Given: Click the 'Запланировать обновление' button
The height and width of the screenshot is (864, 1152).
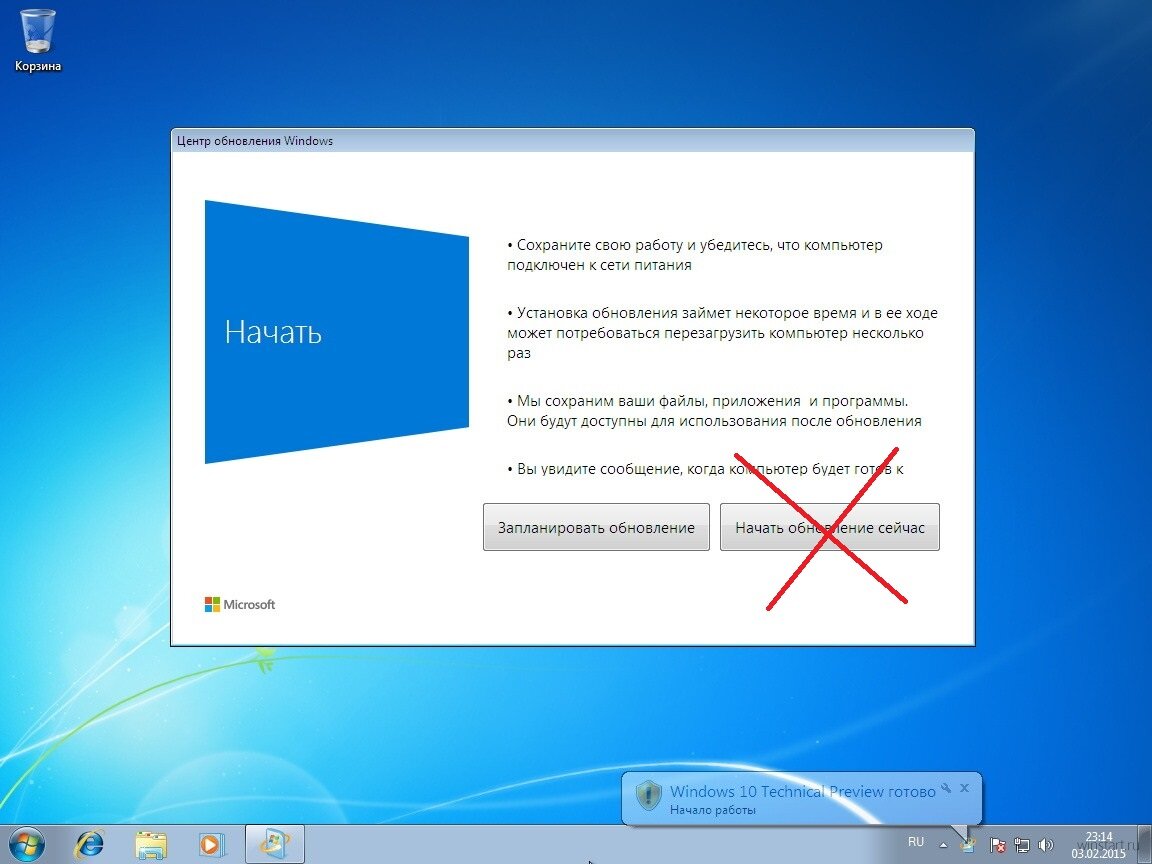Looking at the screenshot, I should (x=596, y=527).
